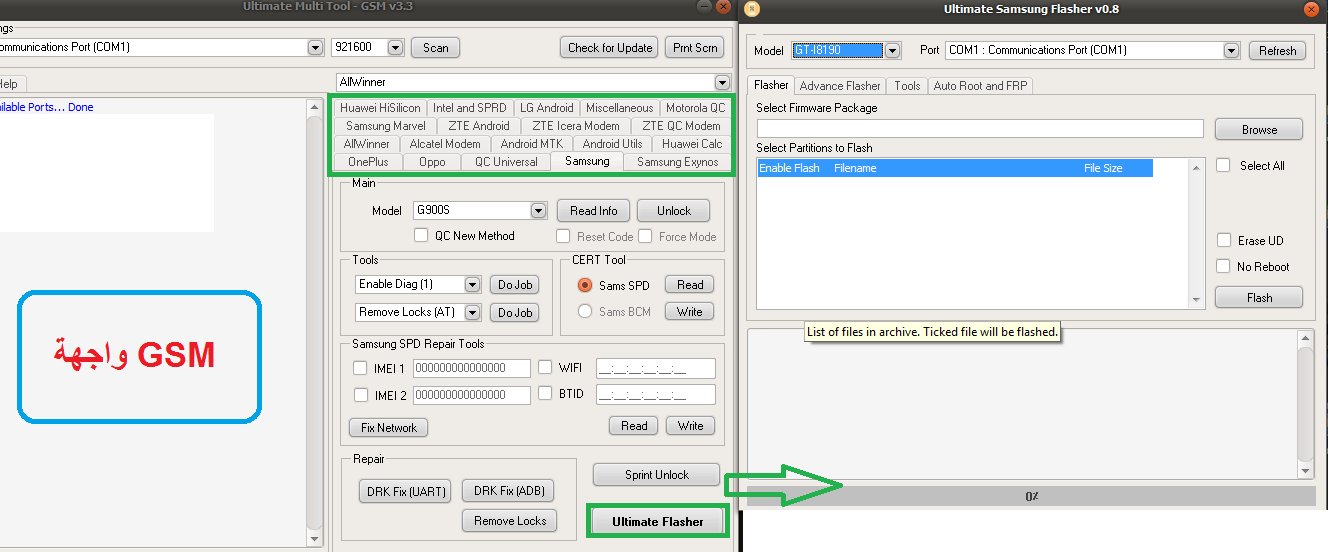Click the Ultimate Samsung Flasher window app icon
Image resolution: width=1328 pixels, height=552 pixels.
pyautogui.click(x=753, y=9)
